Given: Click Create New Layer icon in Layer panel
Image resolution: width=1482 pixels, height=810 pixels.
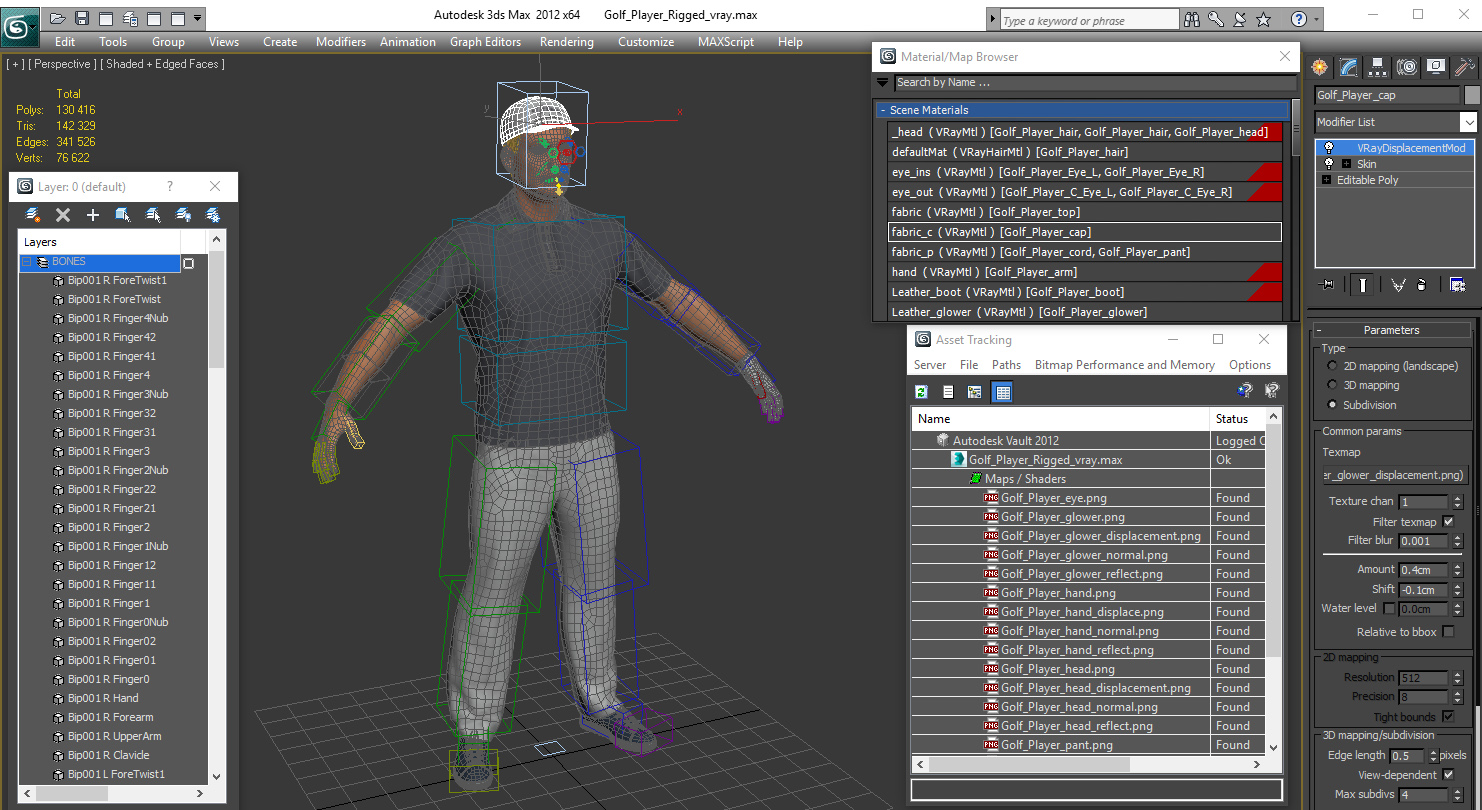Looking at the screenshot, I should pos(33,215).
